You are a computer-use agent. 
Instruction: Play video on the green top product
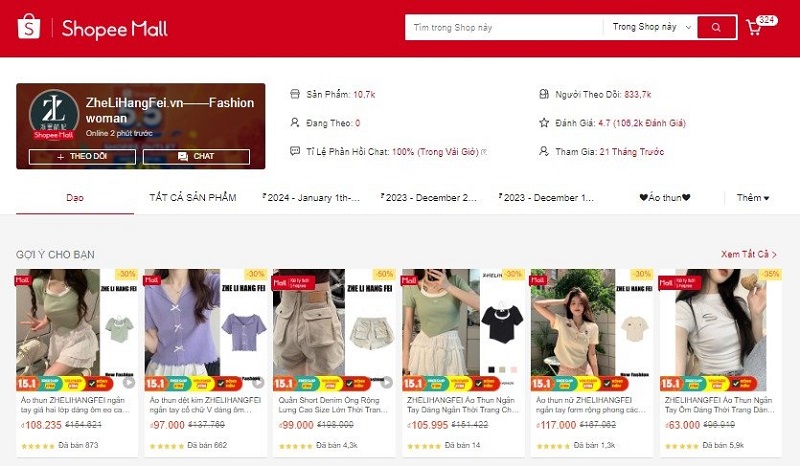point(129,382)
